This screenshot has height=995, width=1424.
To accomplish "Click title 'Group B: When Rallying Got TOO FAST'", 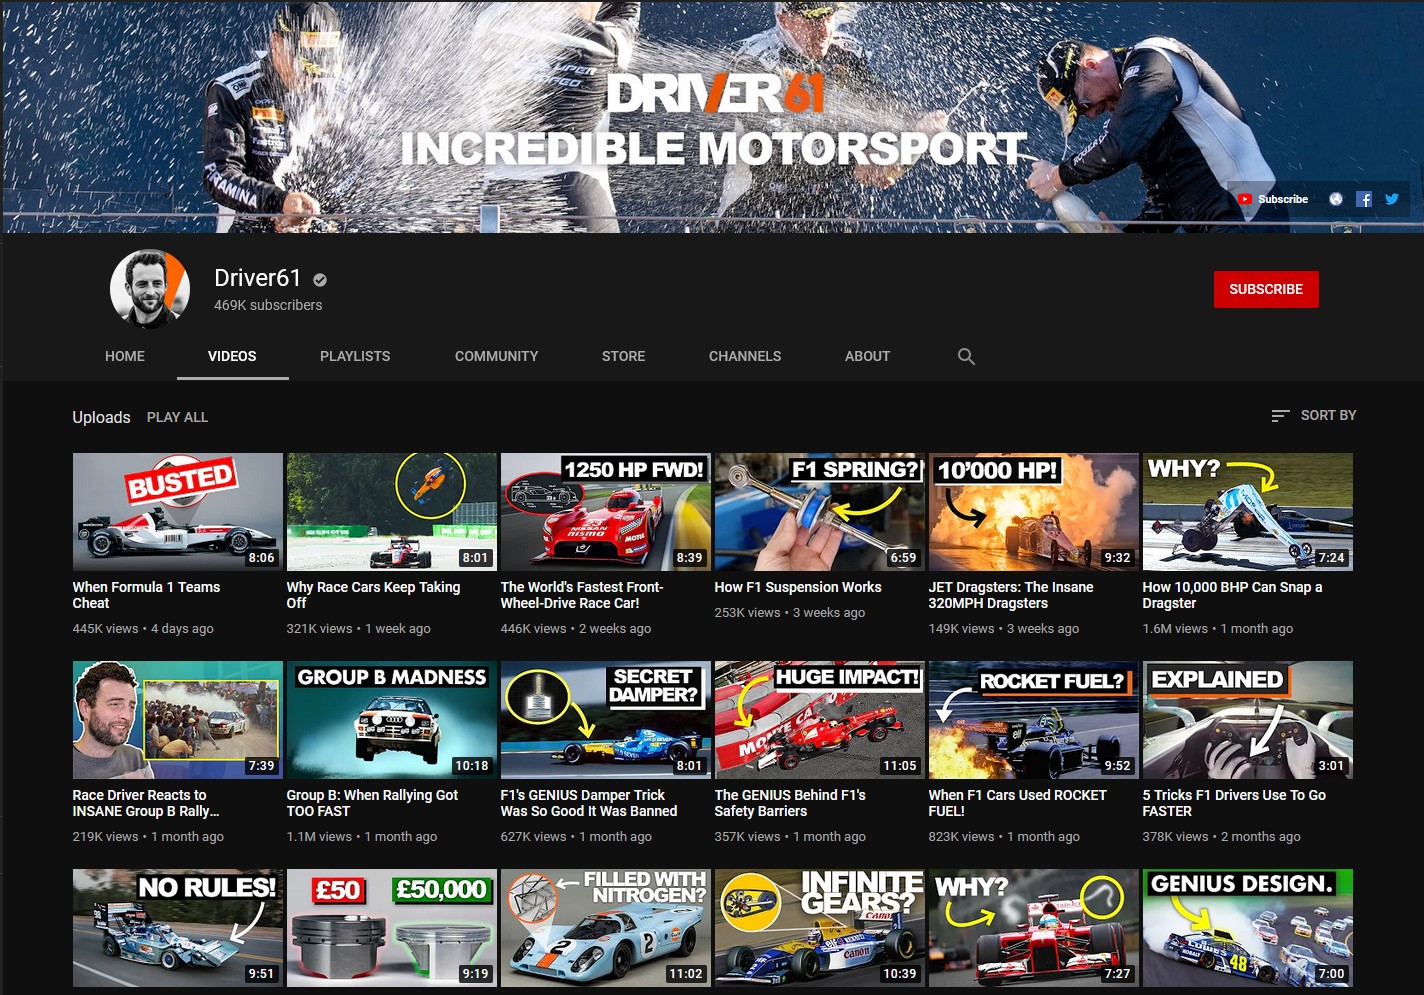I will 372,803.
